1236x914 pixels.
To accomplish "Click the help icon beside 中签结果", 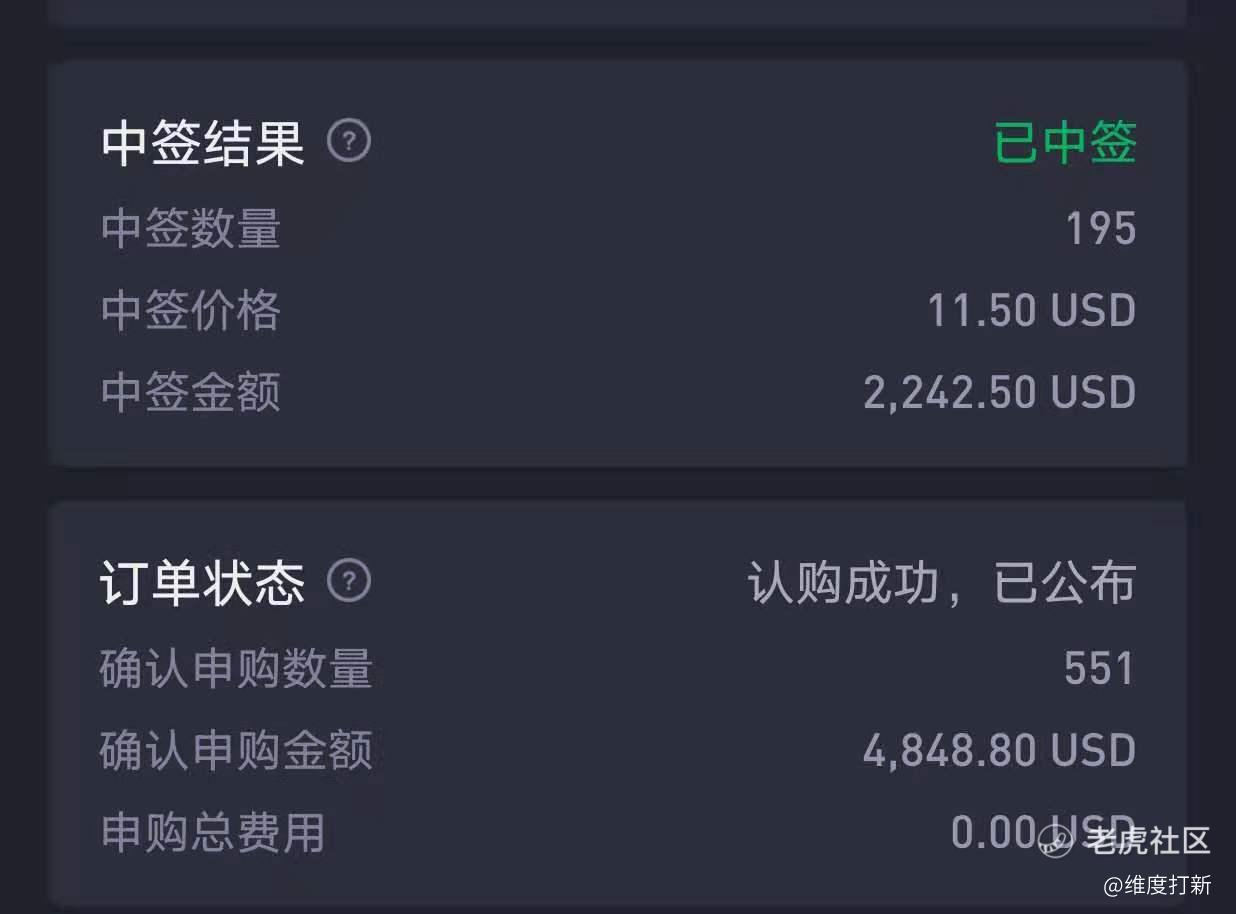I will point(349,142).
